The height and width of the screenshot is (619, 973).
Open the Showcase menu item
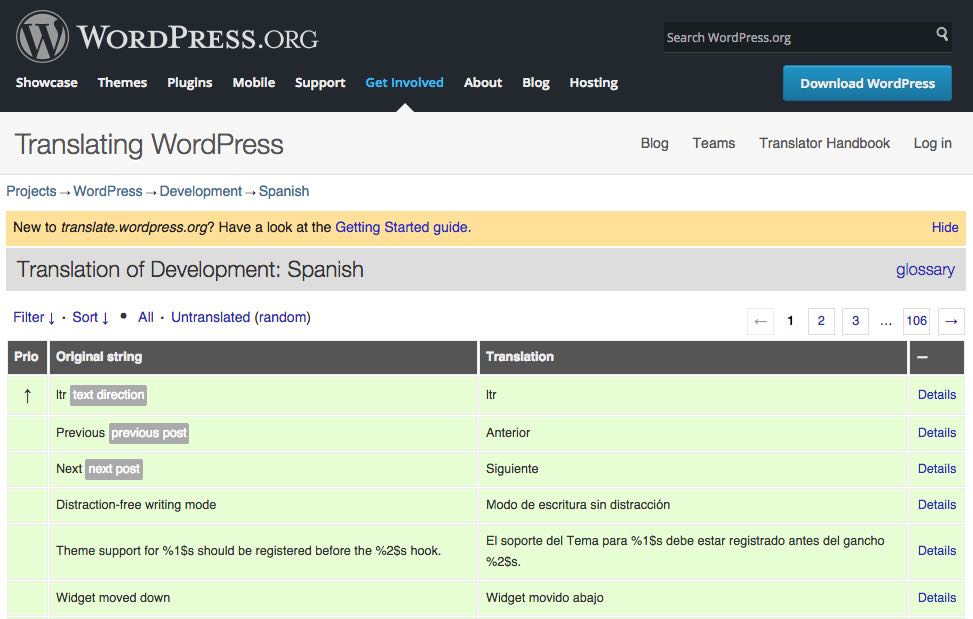47,82
